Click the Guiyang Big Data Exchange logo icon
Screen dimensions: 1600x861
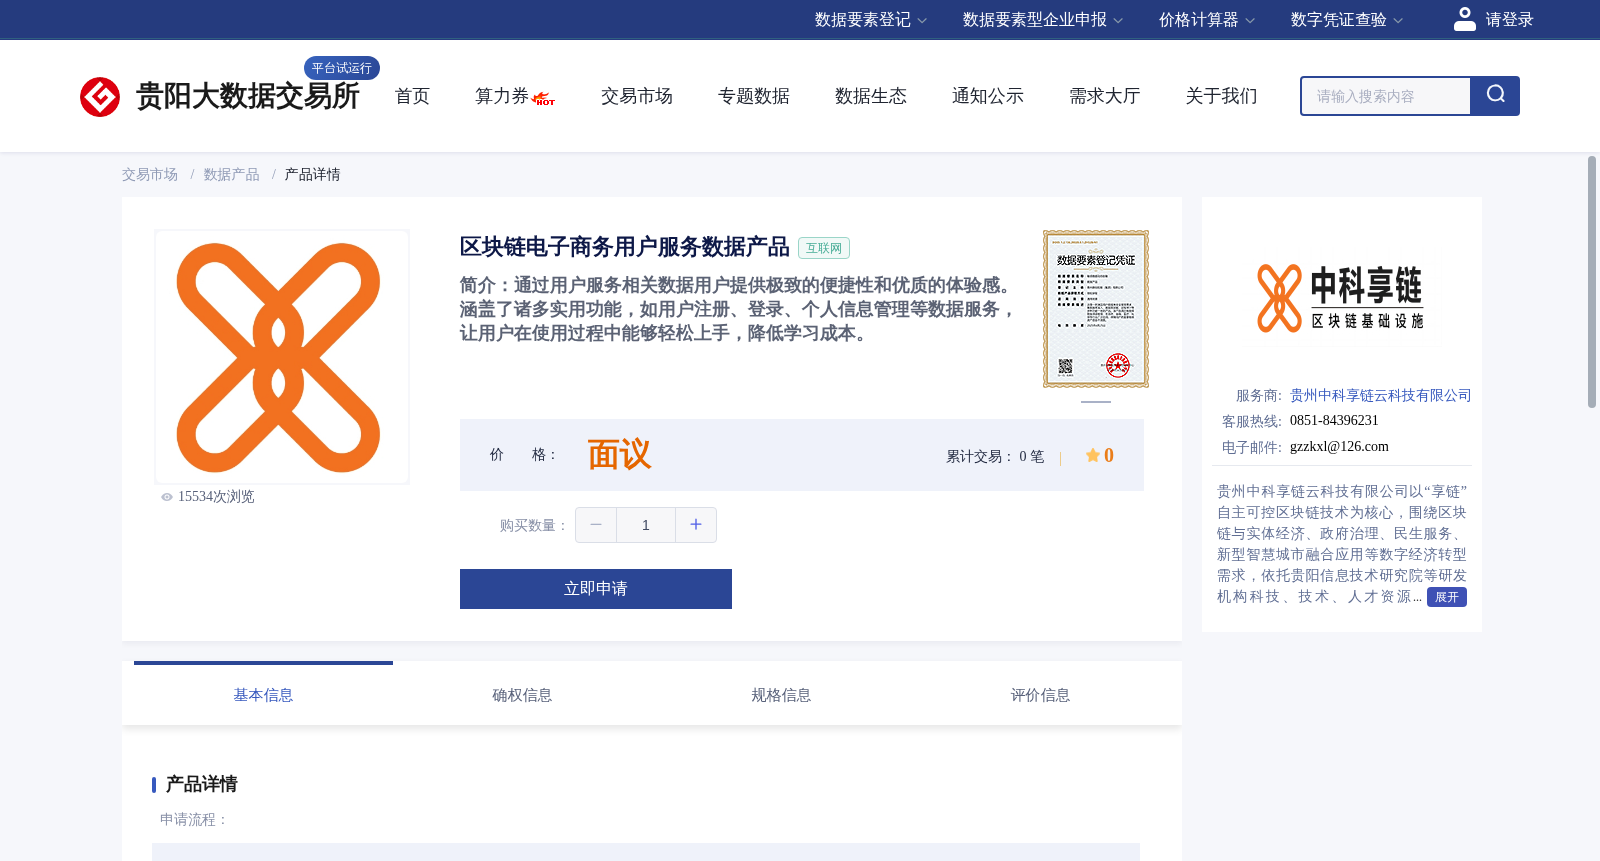pos(100,97)
